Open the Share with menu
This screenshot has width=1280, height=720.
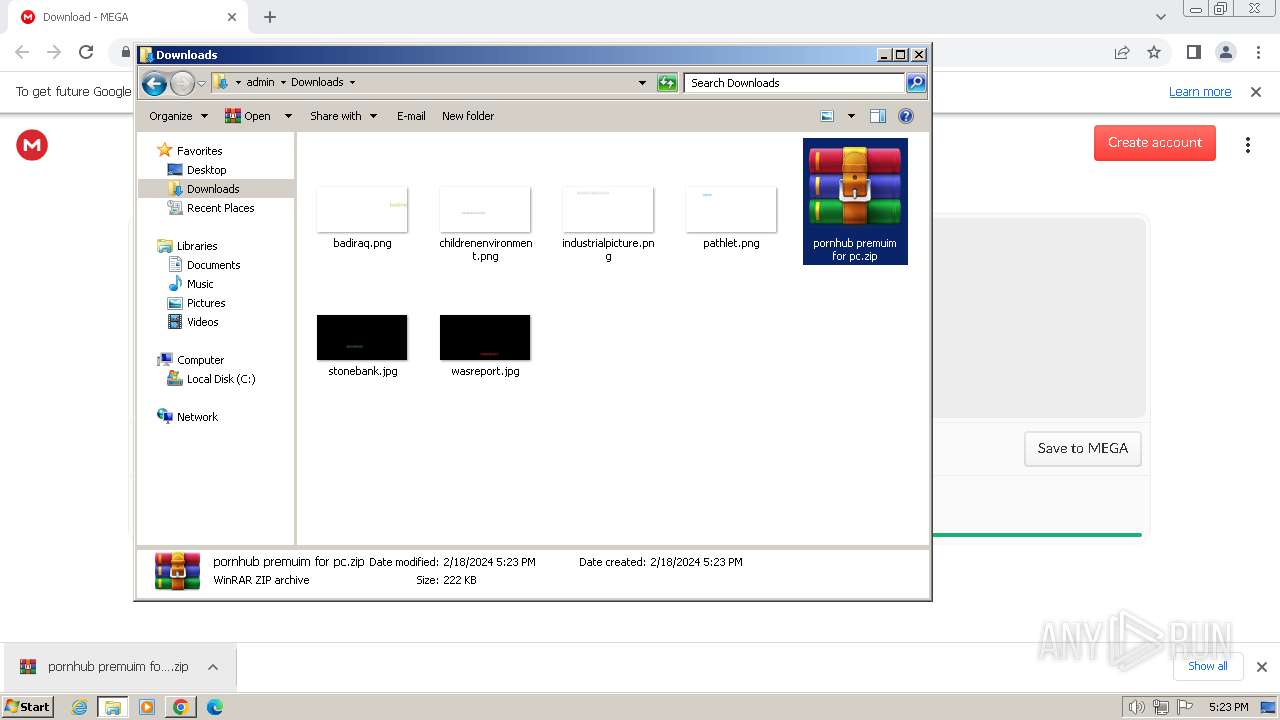(x=344, y=116)
